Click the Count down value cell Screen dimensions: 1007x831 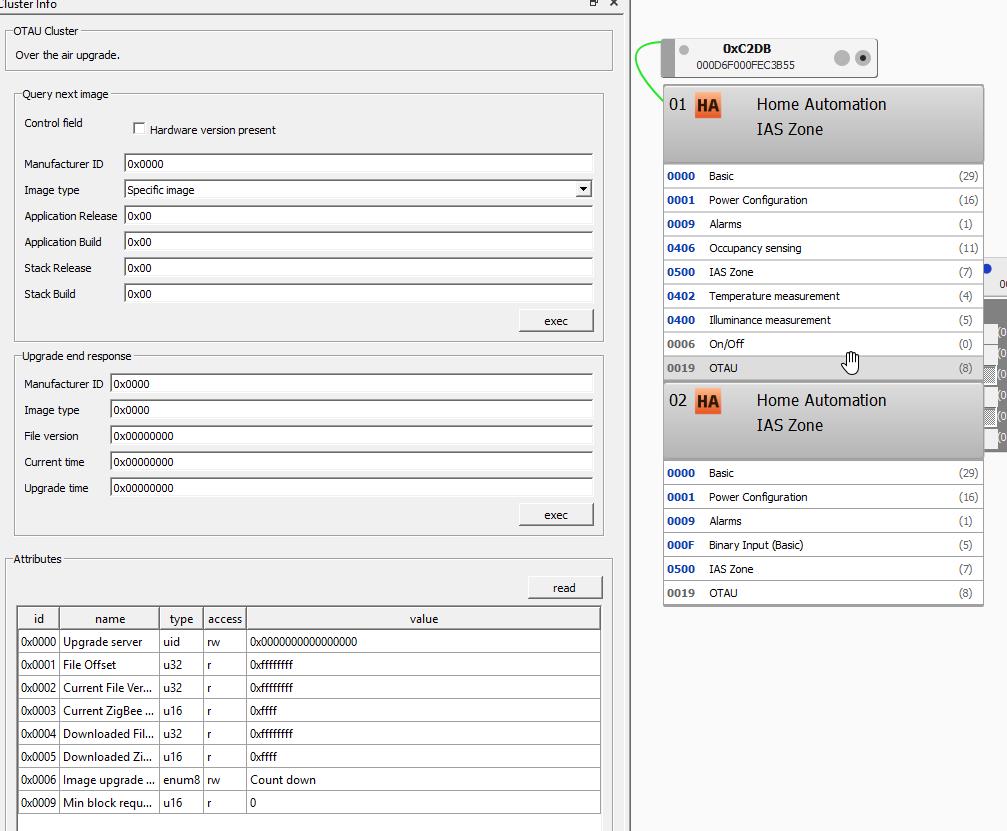click(x=424, y=780)
